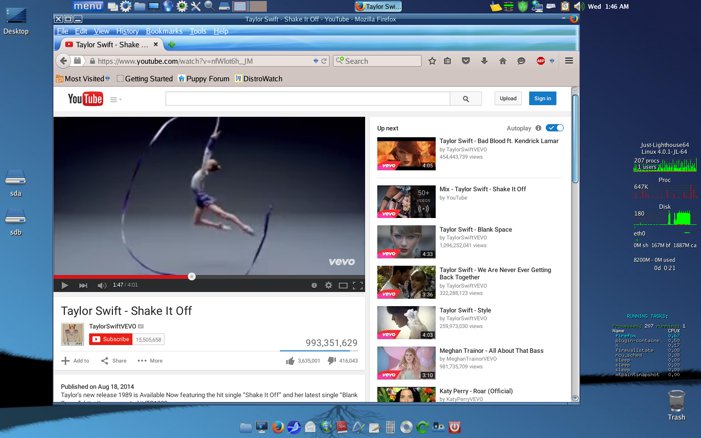
Task: Switch to theater mode view
Action: click(343, 285)
